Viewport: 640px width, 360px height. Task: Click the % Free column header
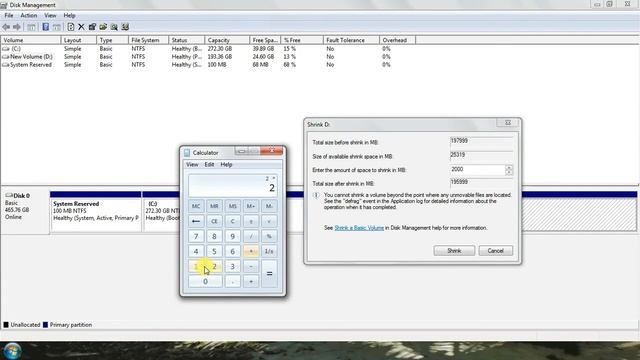click(302, 40)
